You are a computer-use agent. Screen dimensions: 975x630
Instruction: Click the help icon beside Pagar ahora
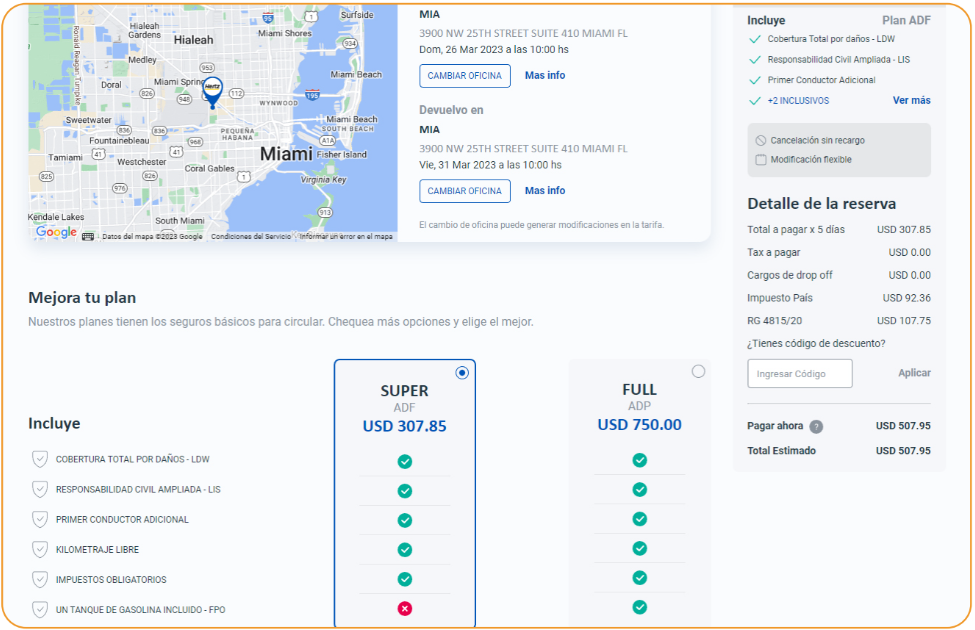(x=816, y=426)
